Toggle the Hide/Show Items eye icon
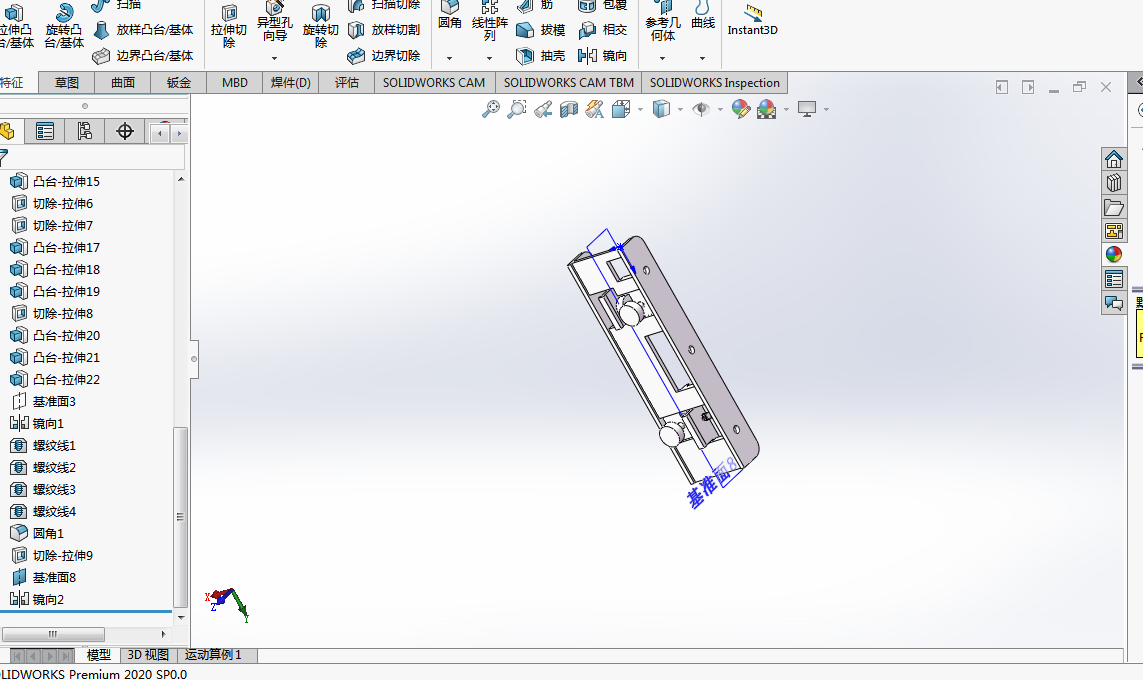This screenshot has width=1143, height=680. 701,109
